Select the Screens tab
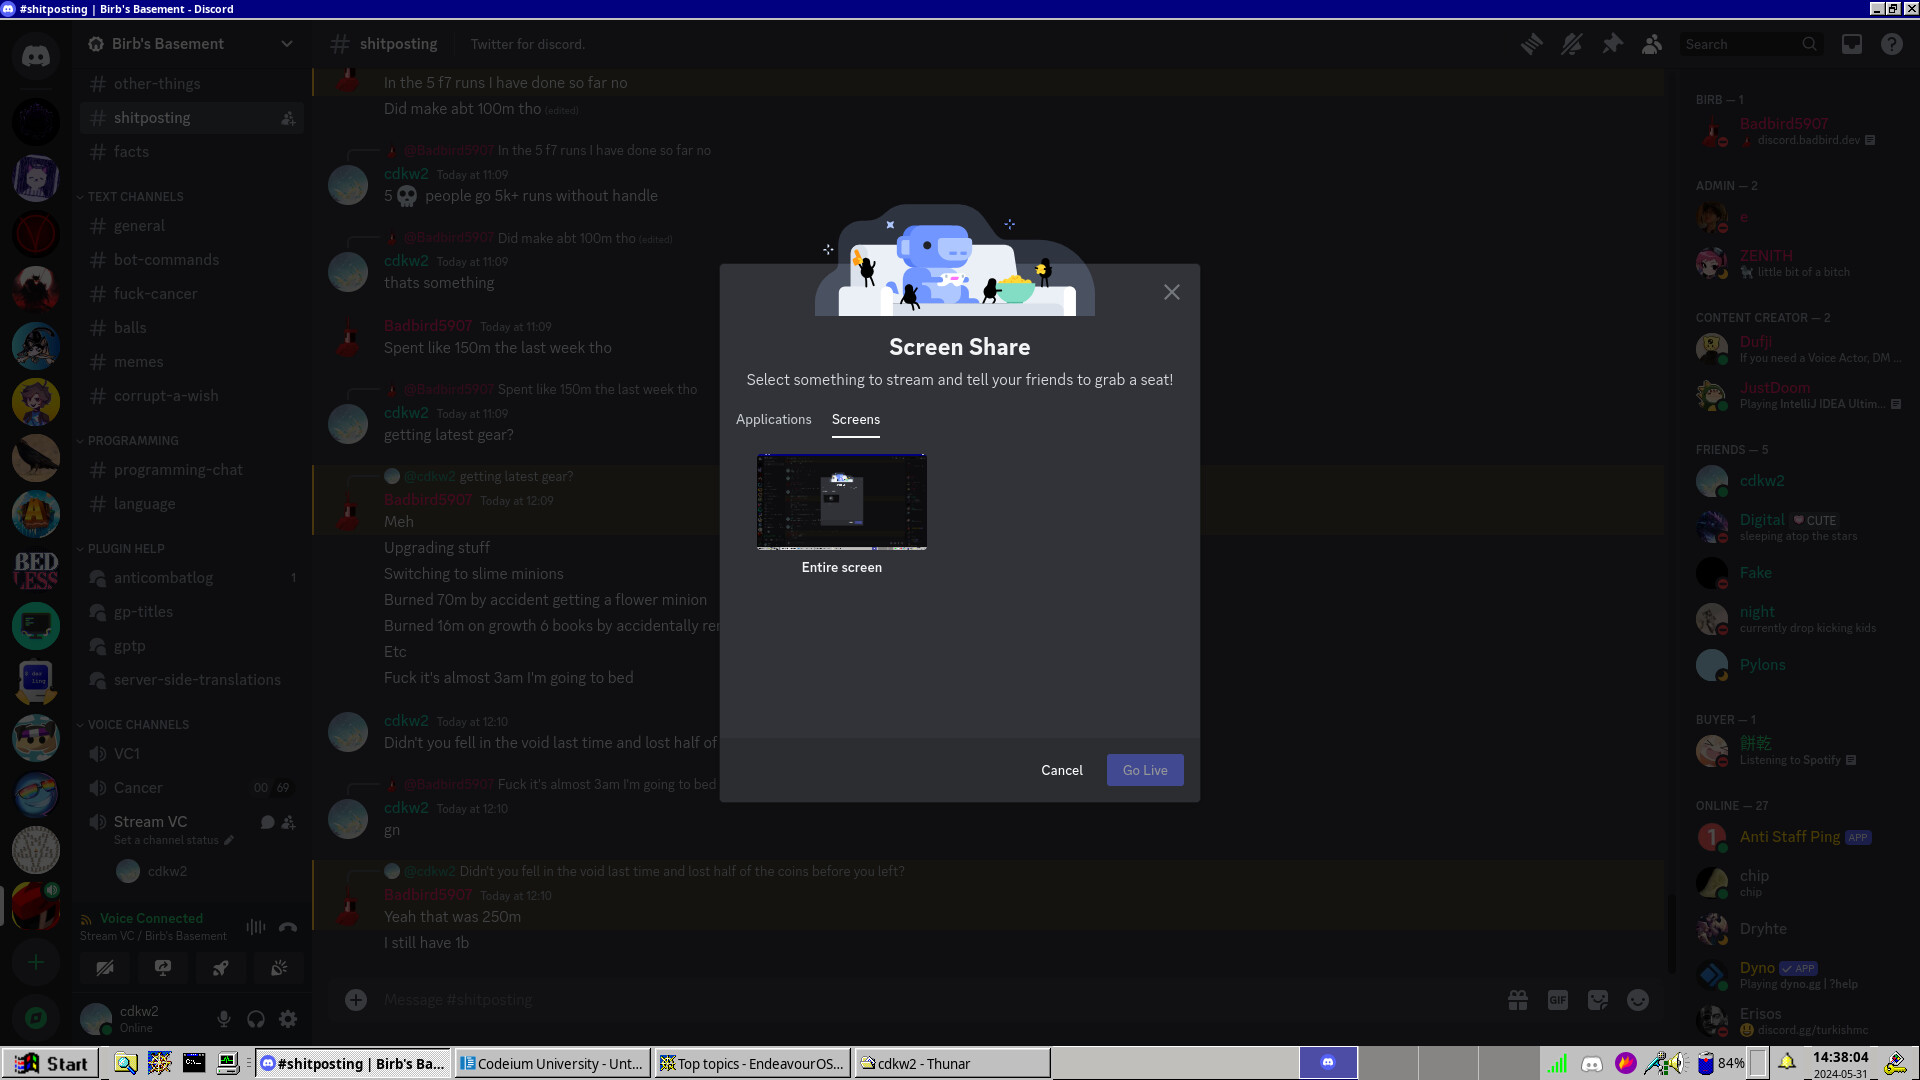 [856, 419]
